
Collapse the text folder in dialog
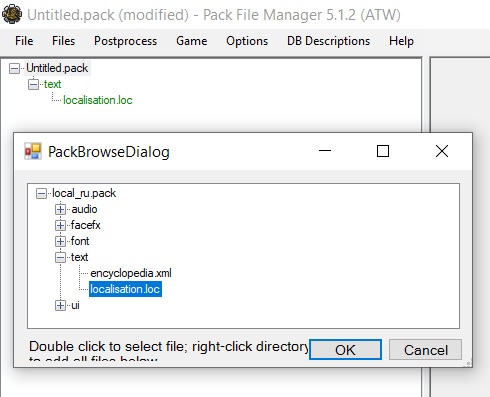click(x=60, y=257)
